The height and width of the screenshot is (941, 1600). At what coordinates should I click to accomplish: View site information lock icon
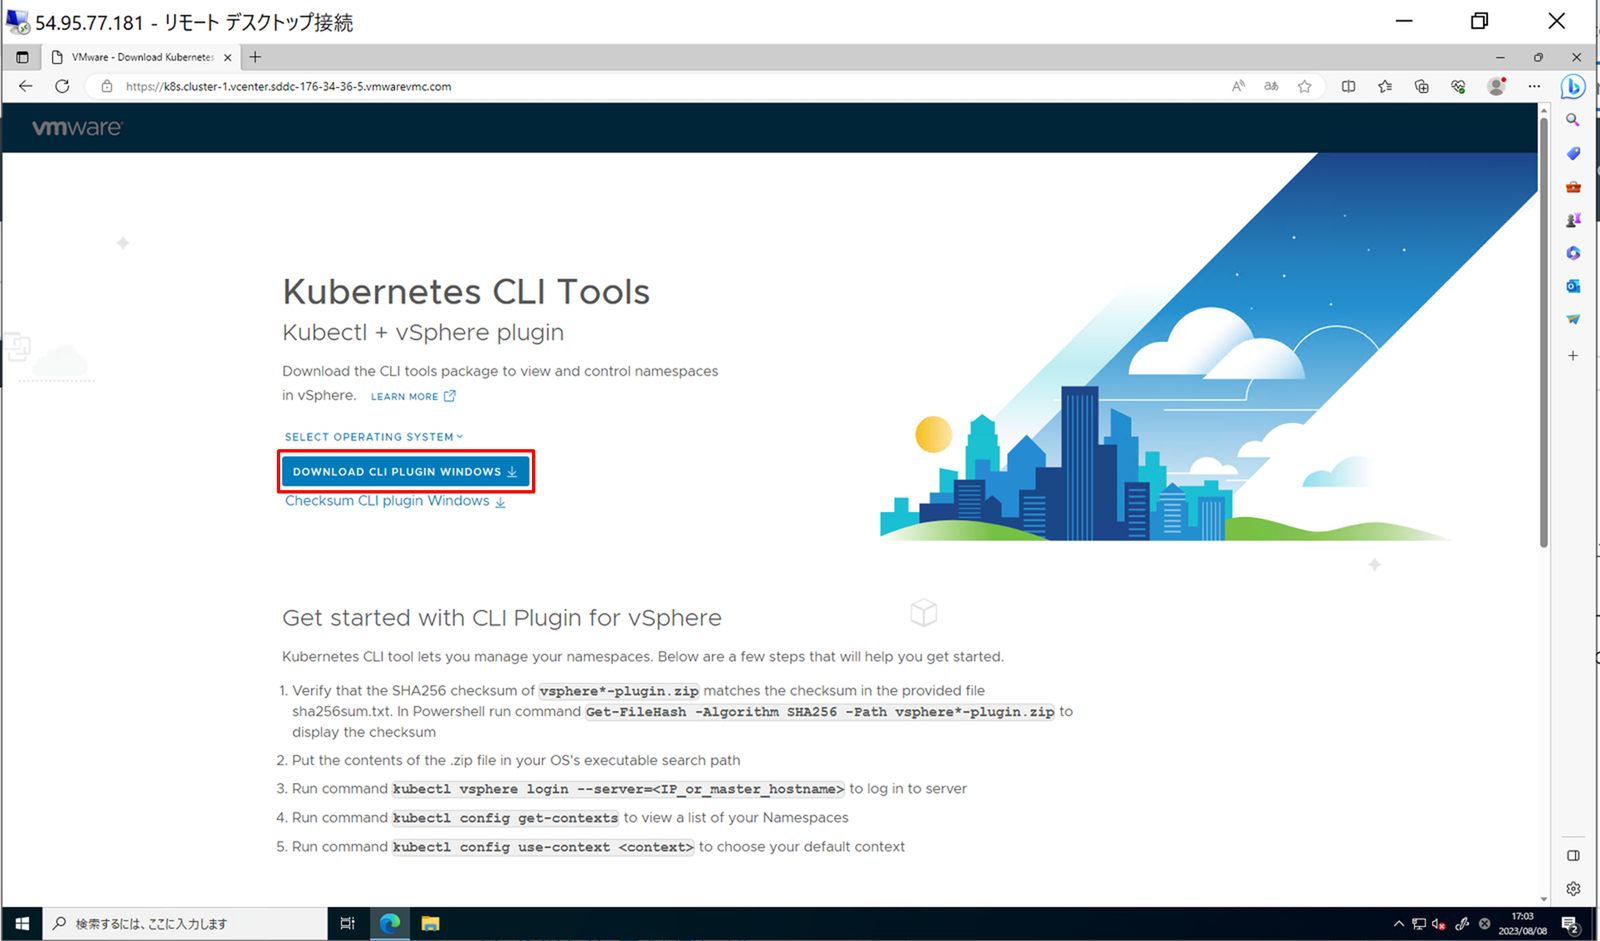107,86
